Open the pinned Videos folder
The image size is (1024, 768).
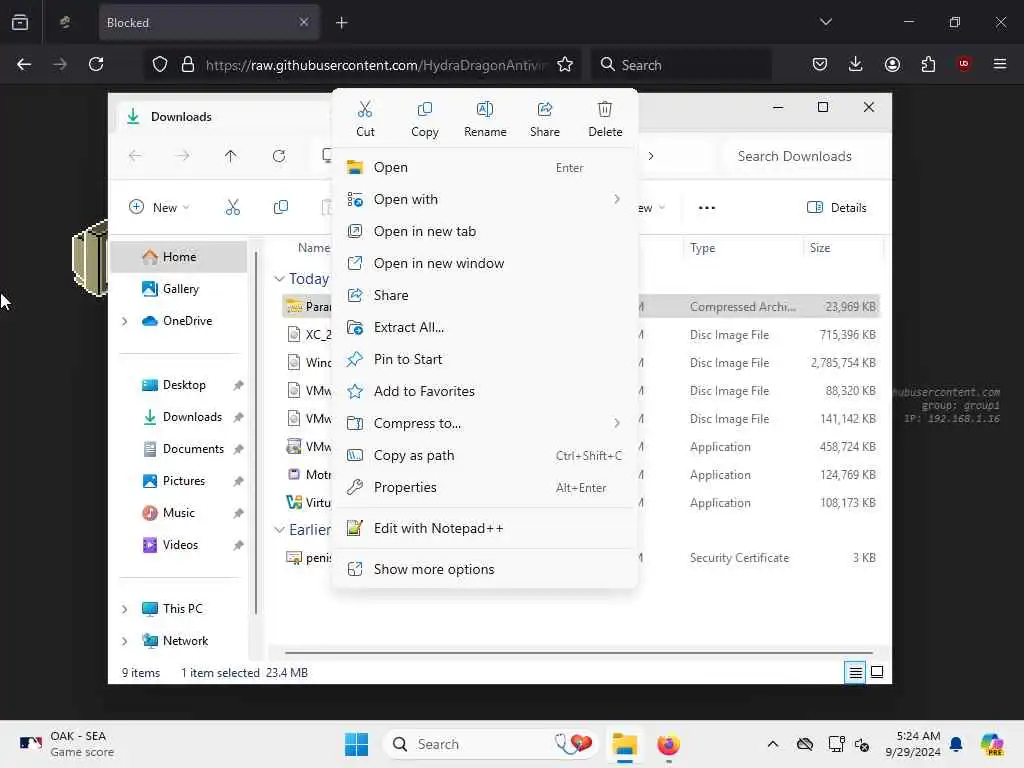[x=179, y=545]
